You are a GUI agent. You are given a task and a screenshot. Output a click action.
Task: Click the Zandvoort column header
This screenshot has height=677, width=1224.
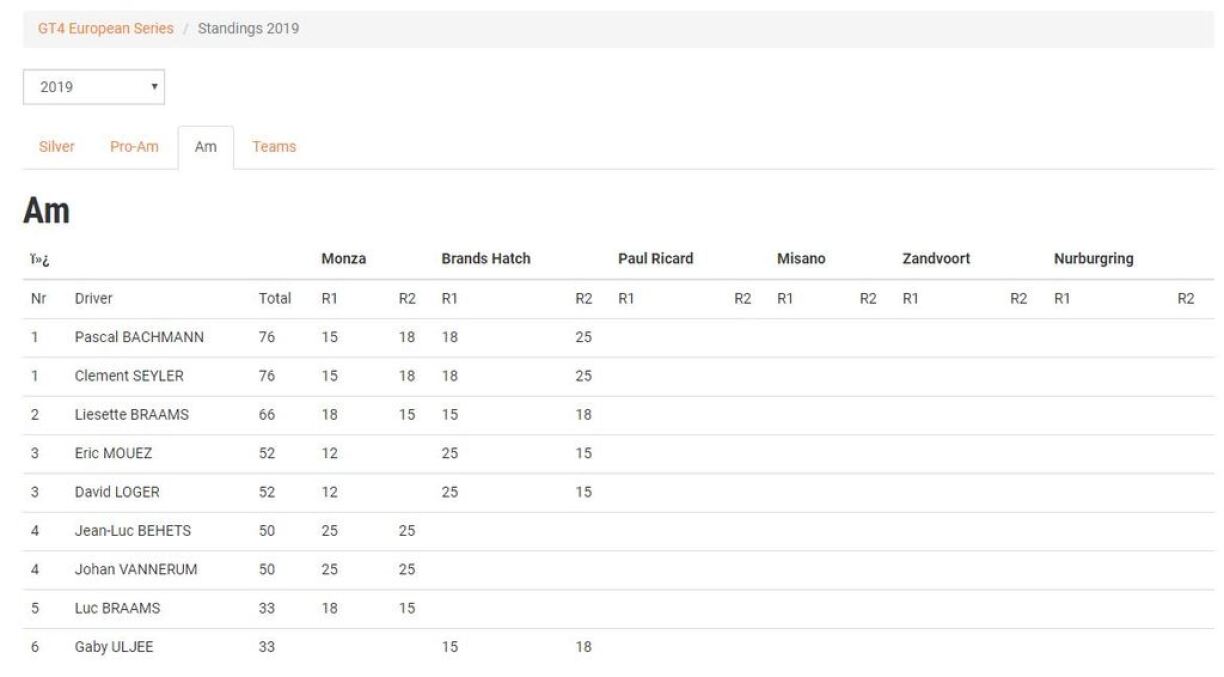pos(937,259)
